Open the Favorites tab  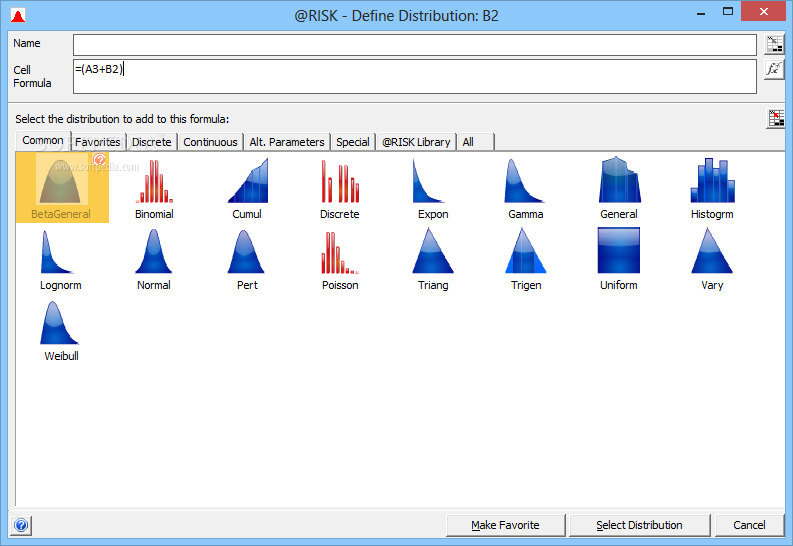tap(98, 142)
